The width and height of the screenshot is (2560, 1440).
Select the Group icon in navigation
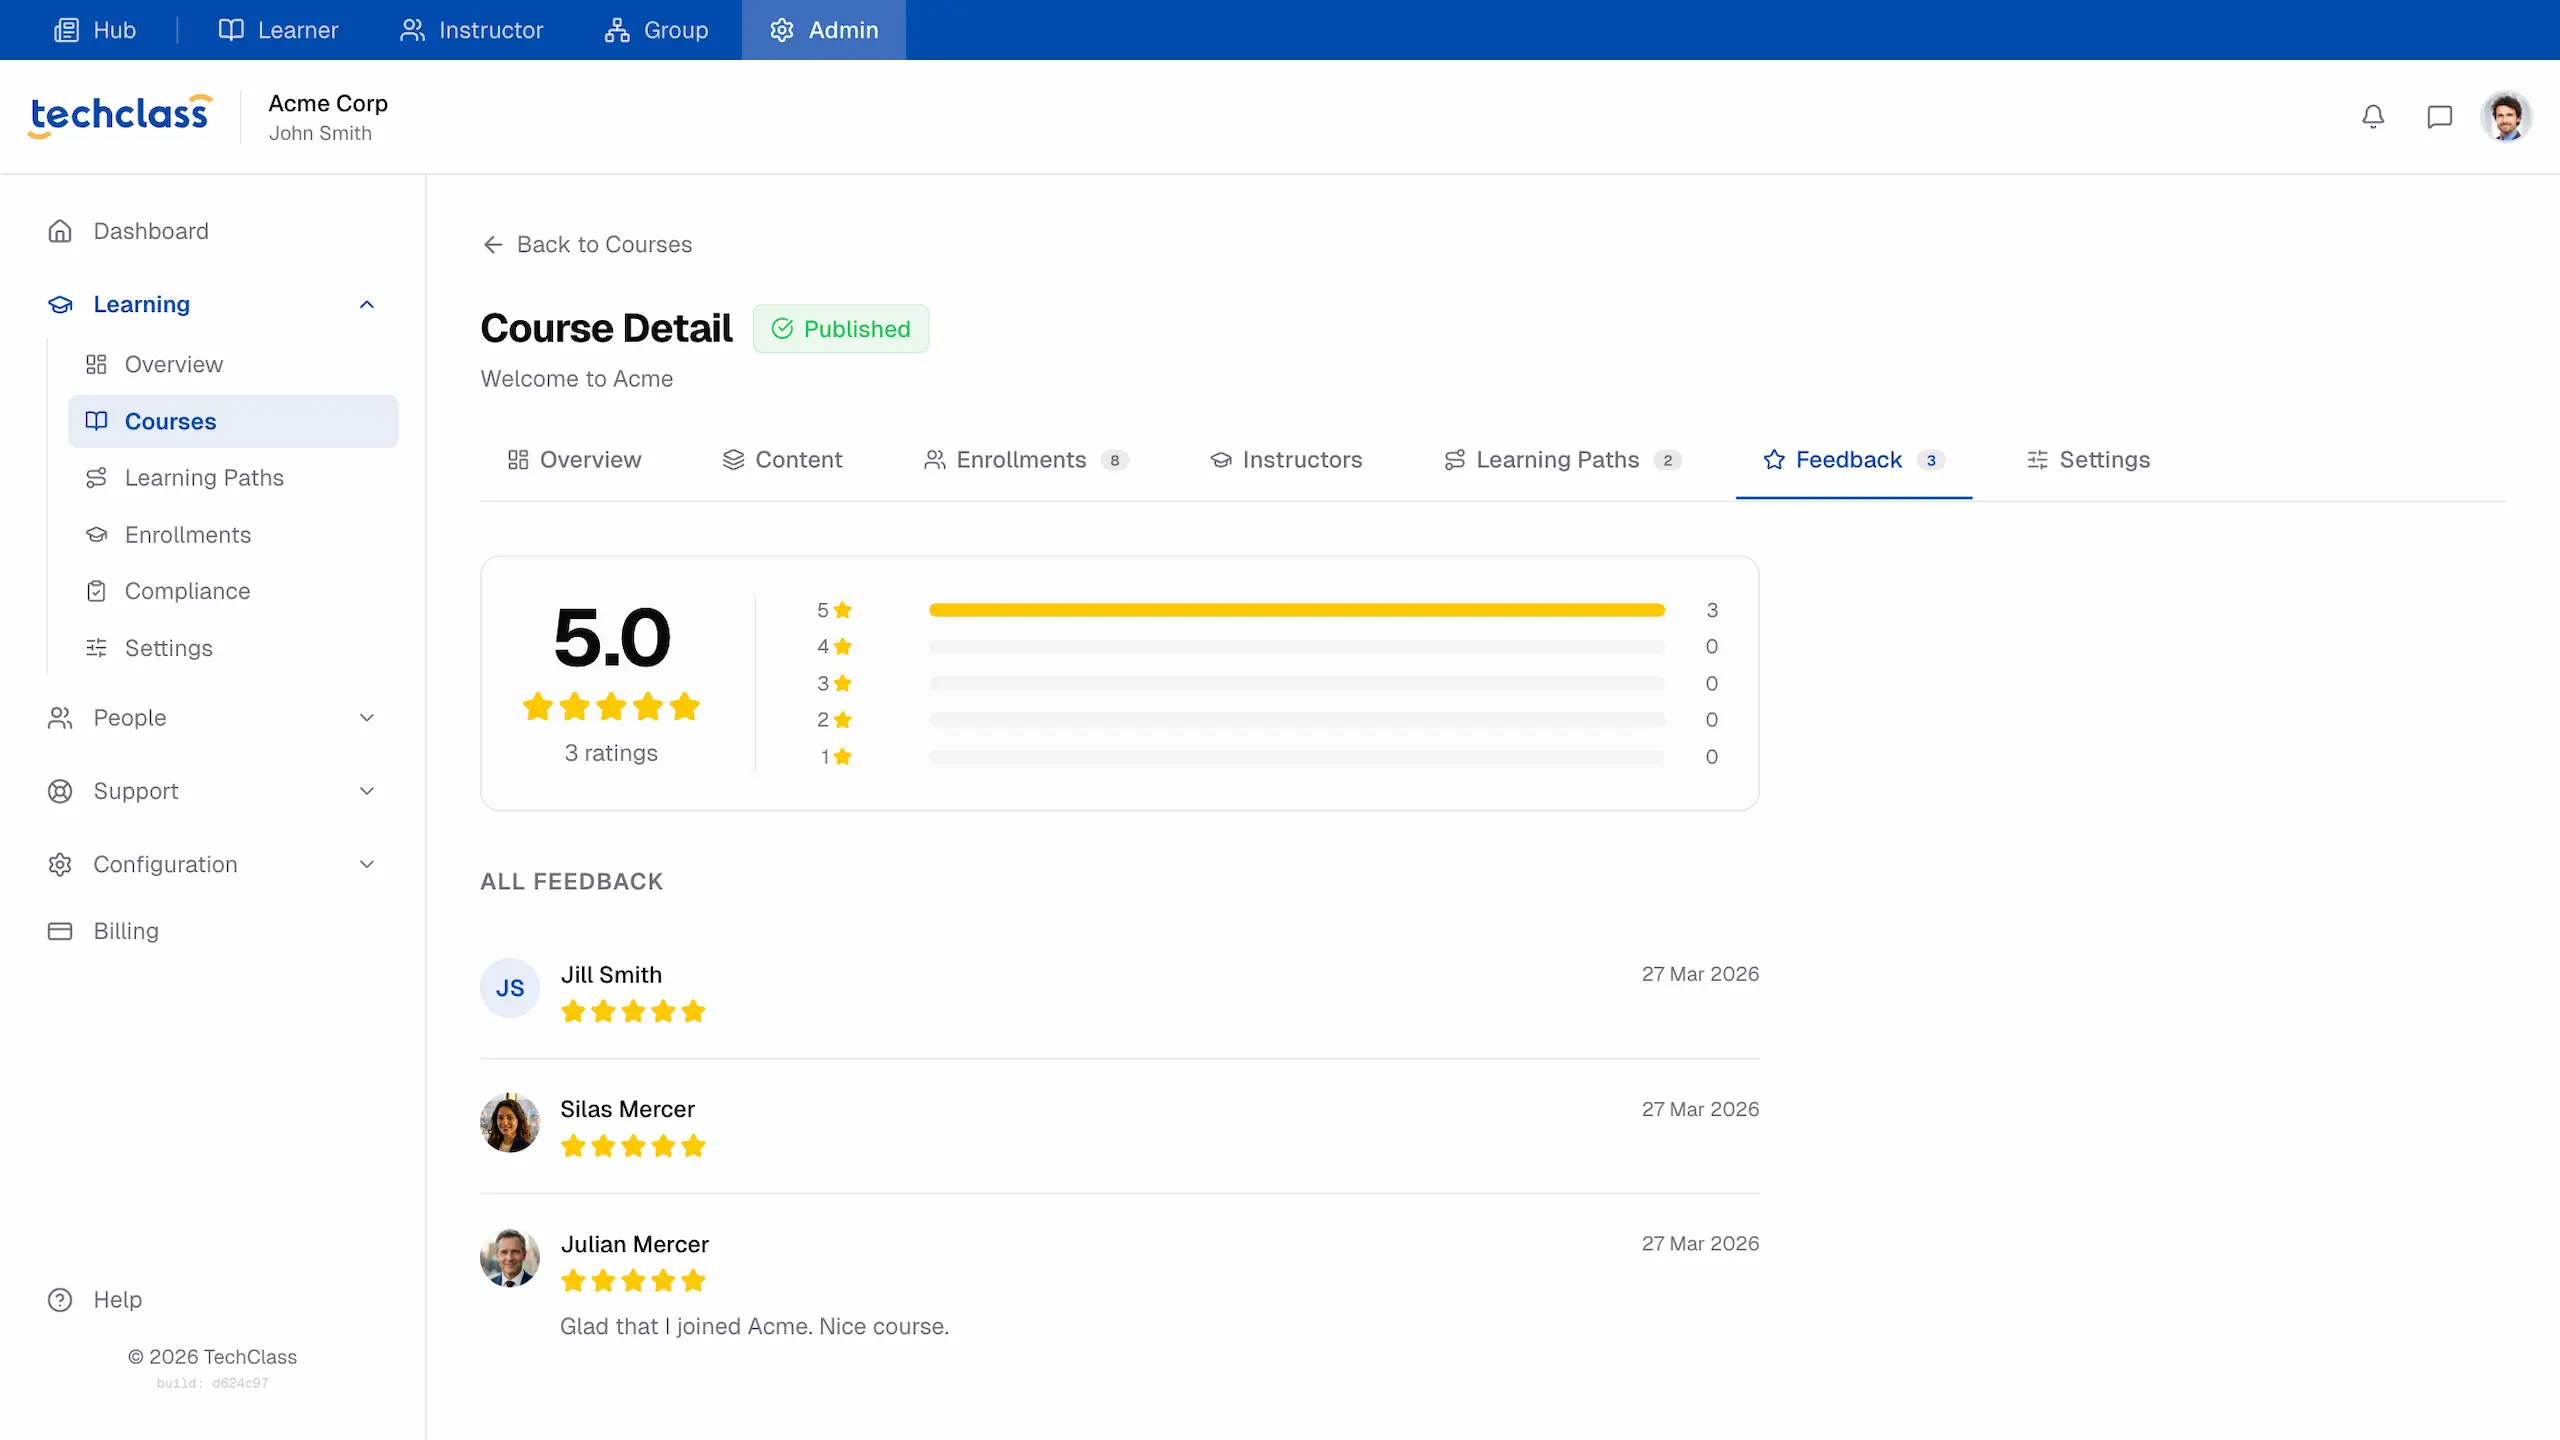[x=618, y=29]
